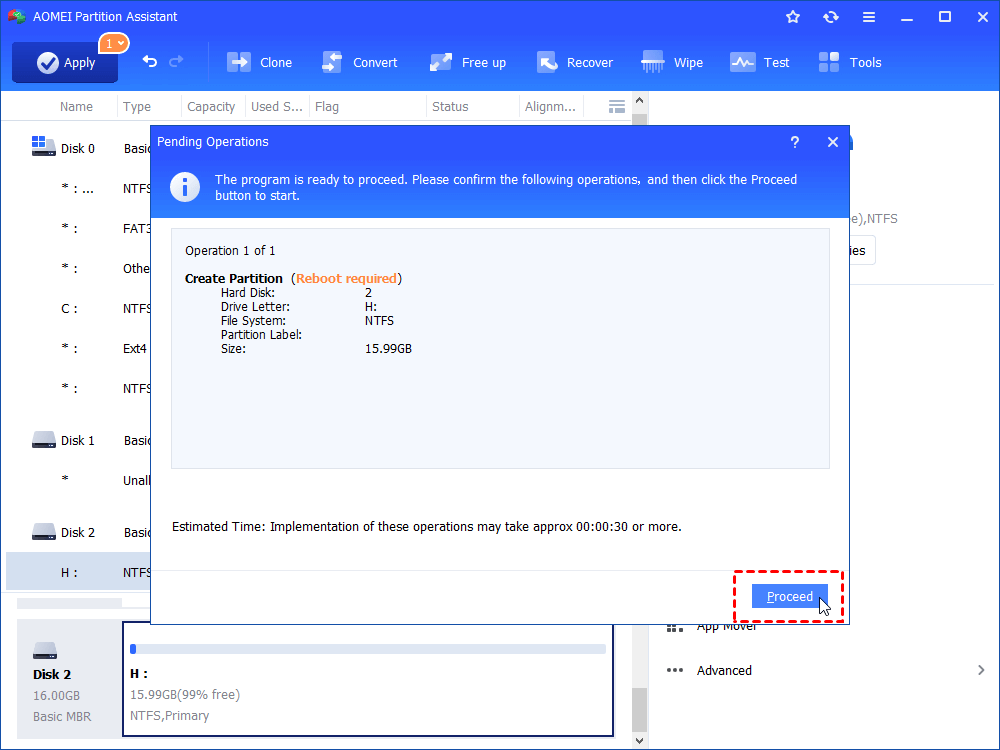The image size is (1000, 750).
Task: Click the 'Operation 1 of 1' text
Action: 230,251
